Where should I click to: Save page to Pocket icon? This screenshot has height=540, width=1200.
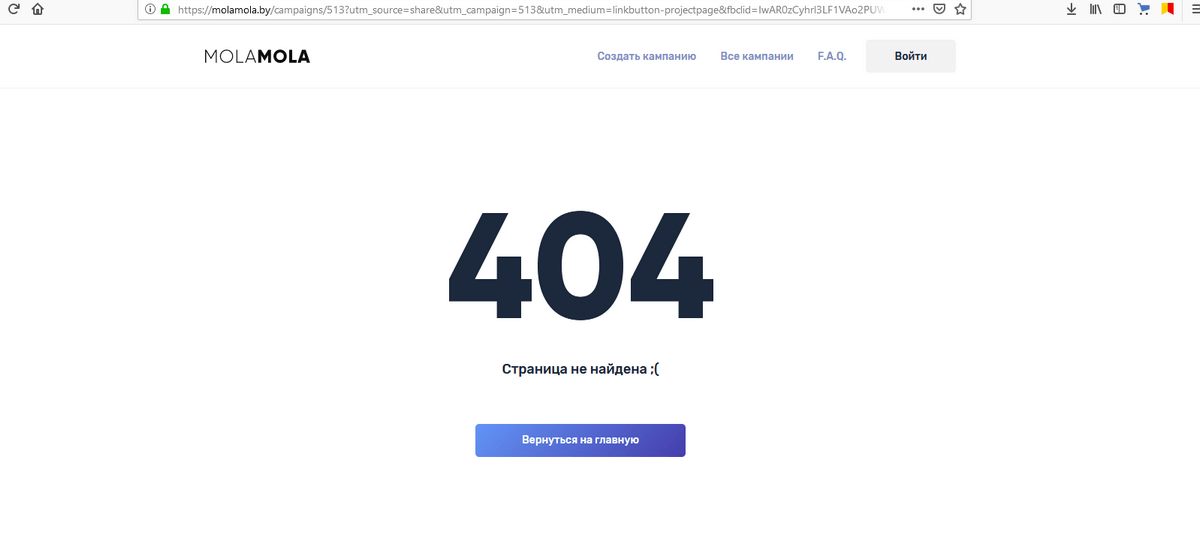[x=940, y=9]
